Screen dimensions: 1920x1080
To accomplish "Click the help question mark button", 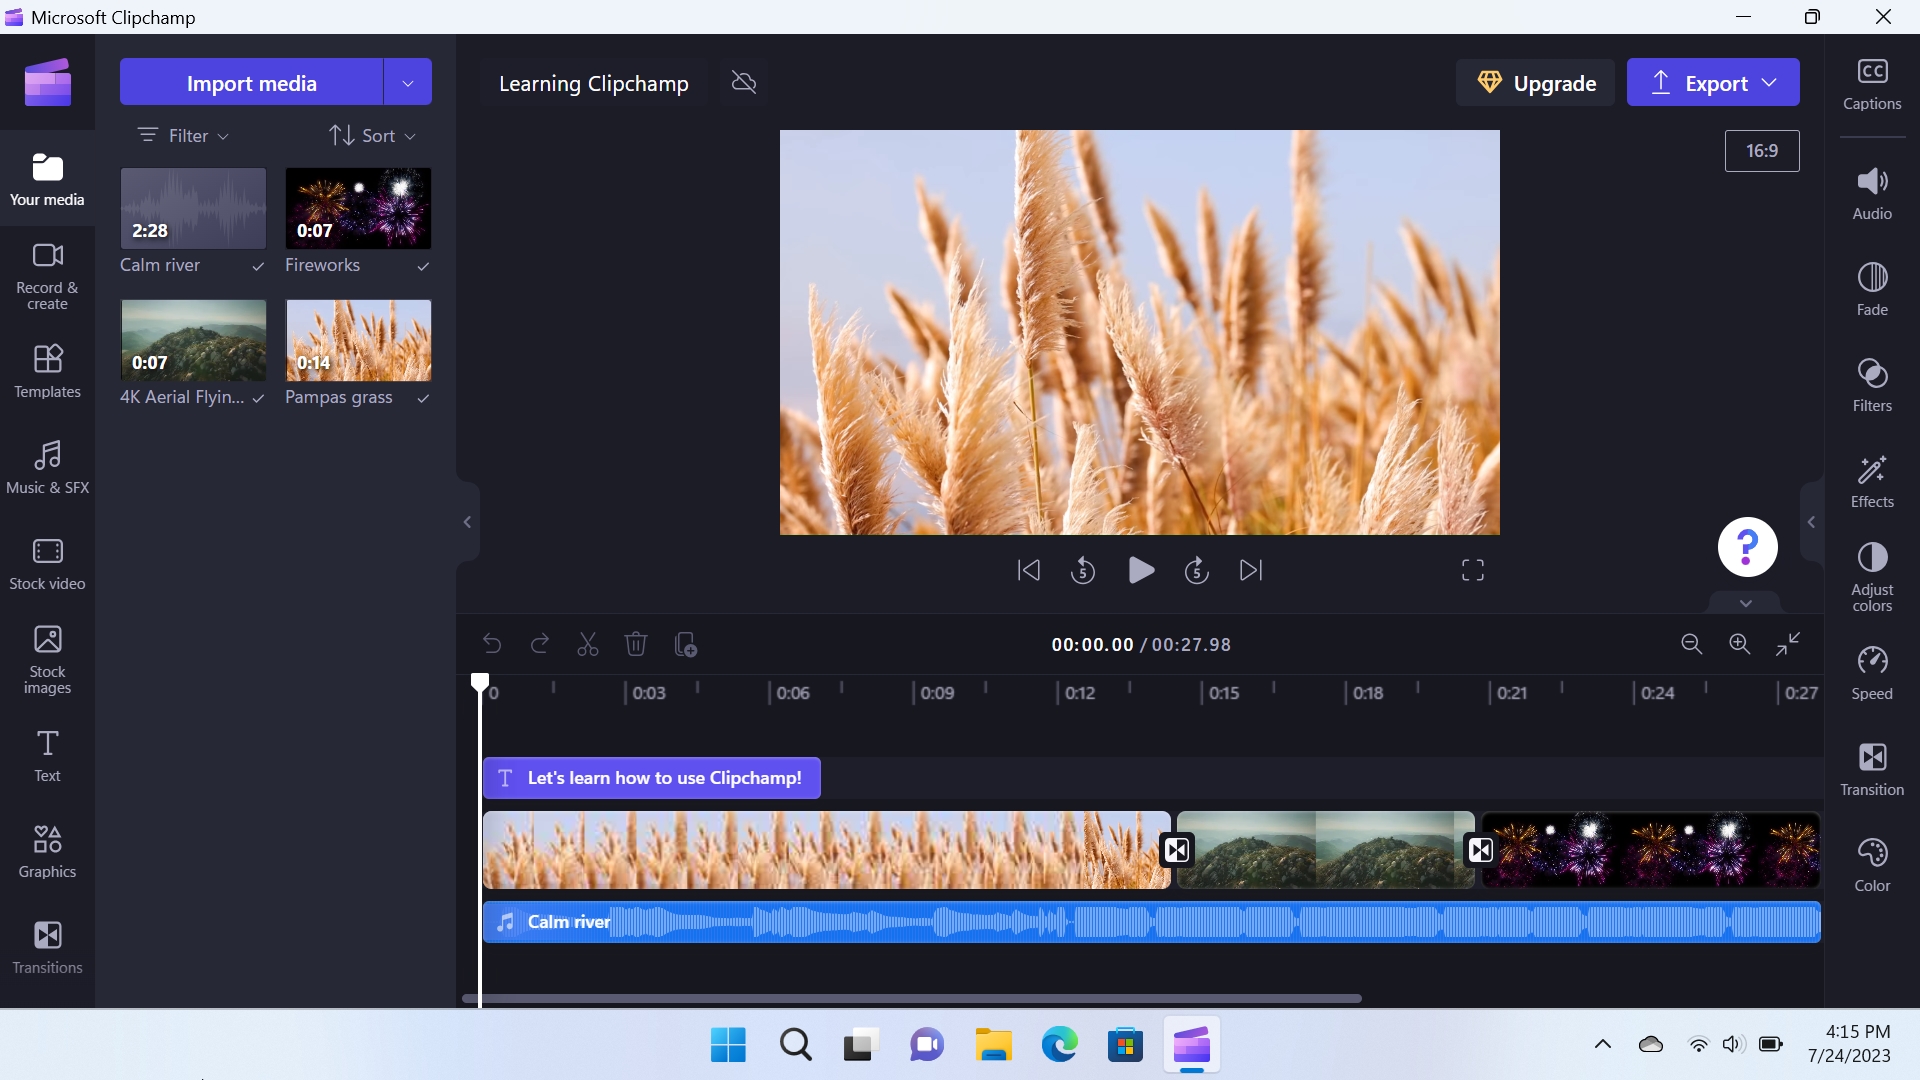I will [x=1747, y=547].
